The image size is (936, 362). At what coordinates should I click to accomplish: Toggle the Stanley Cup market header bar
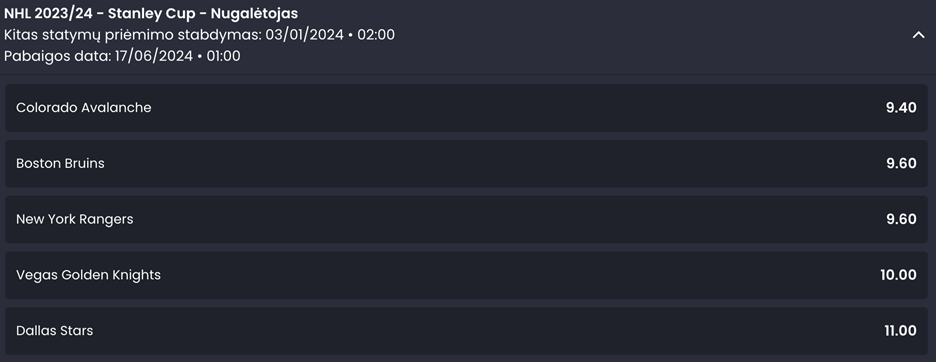pos(468,36)
